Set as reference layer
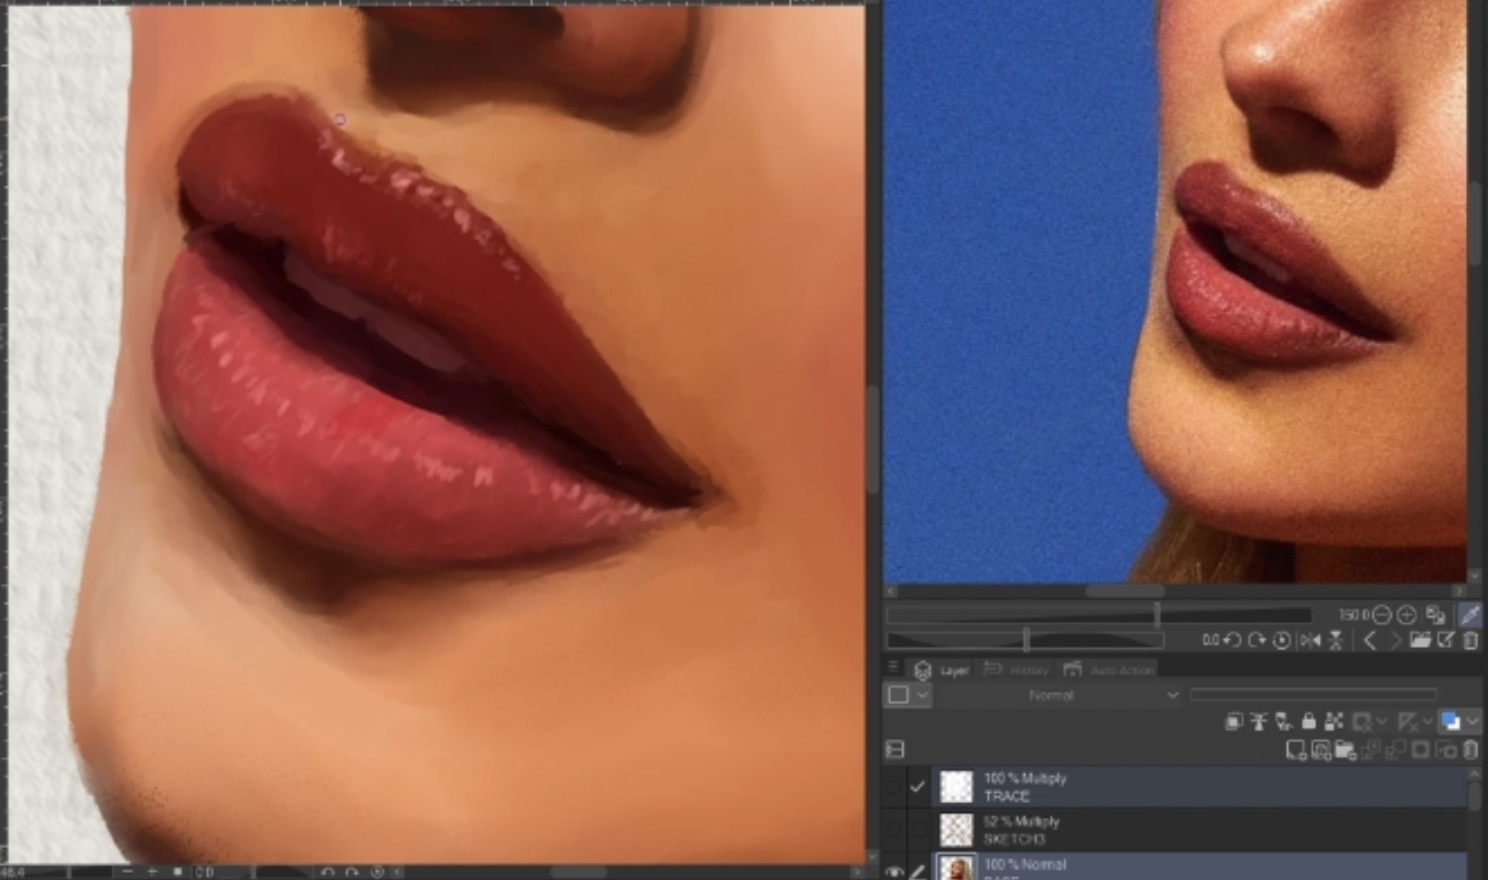Viewport: 1488px width, 880px height. (1259, 721)
